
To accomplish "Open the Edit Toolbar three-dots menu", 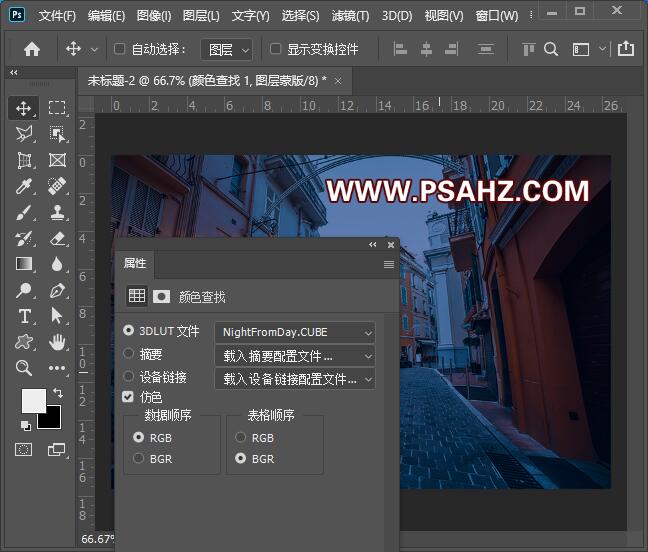I will 57,368.
